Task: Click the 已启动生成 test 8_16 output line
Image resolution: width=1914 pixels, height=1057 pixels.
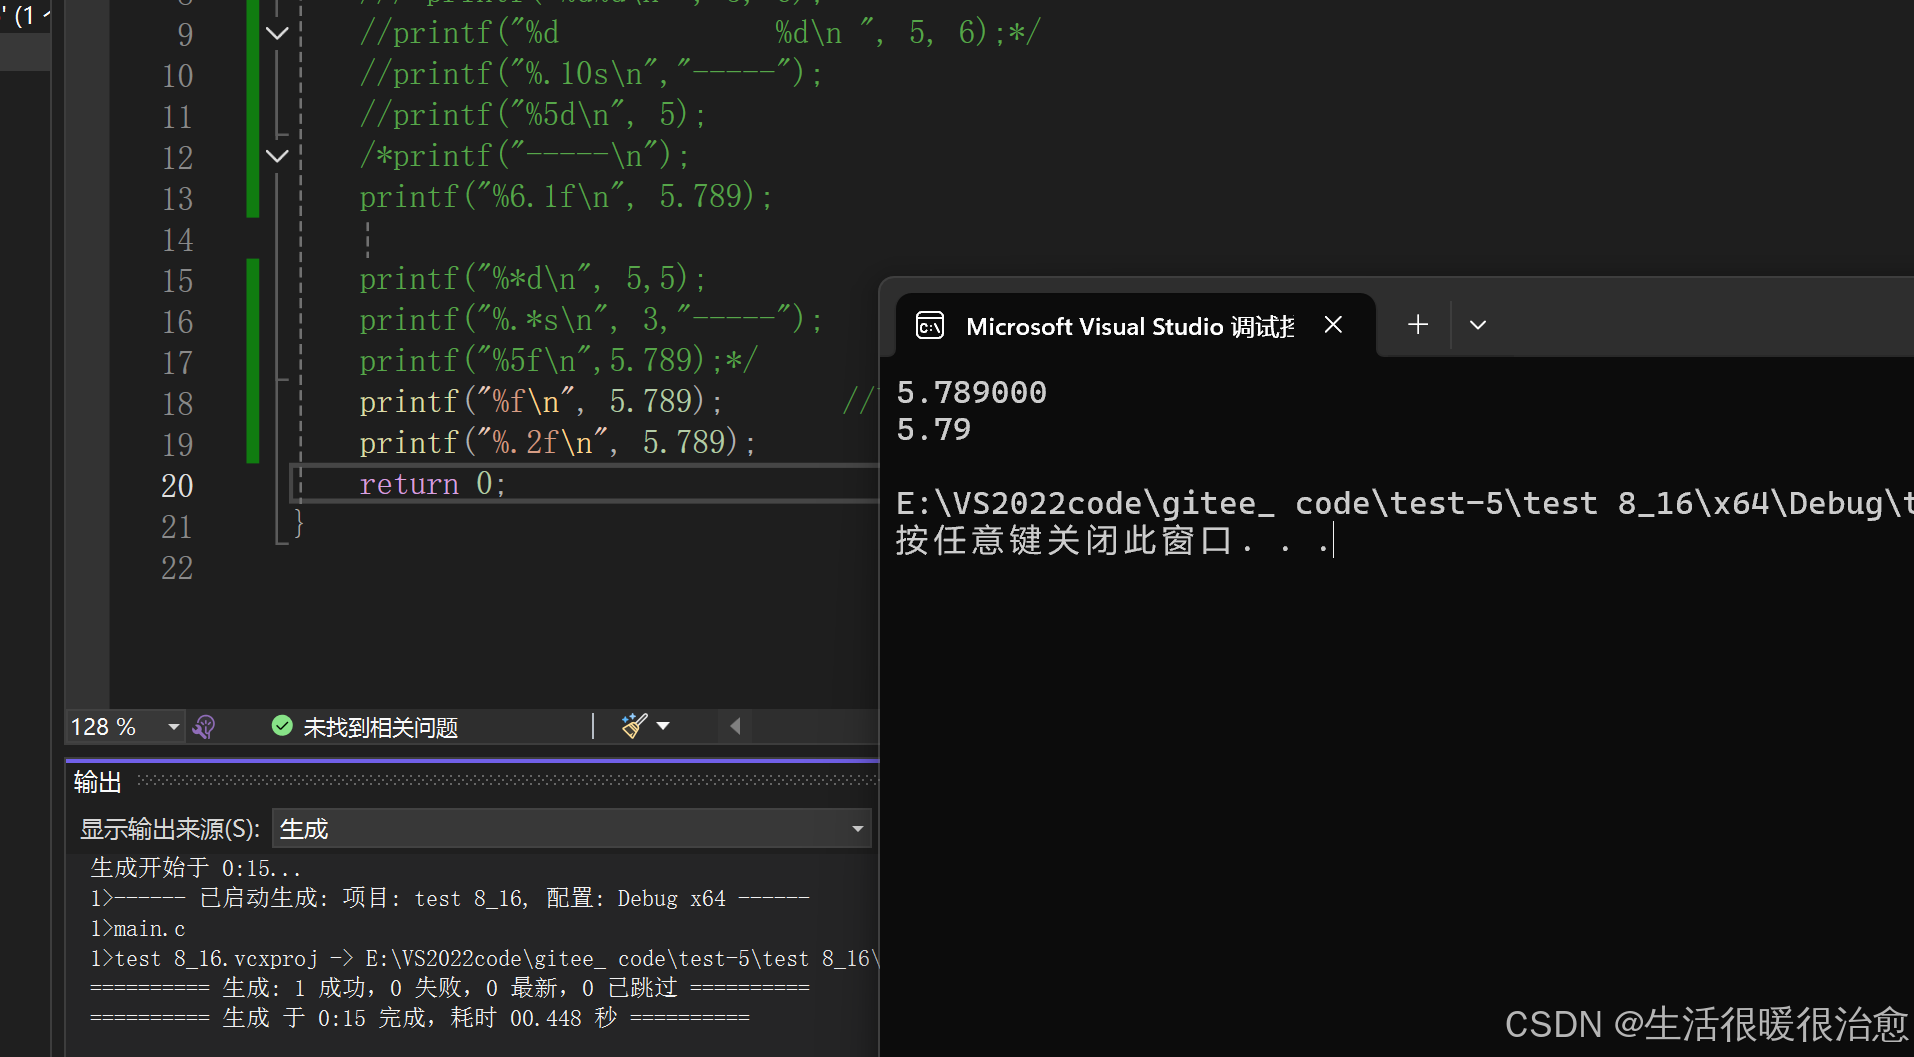Action: (x=450, y=899)
